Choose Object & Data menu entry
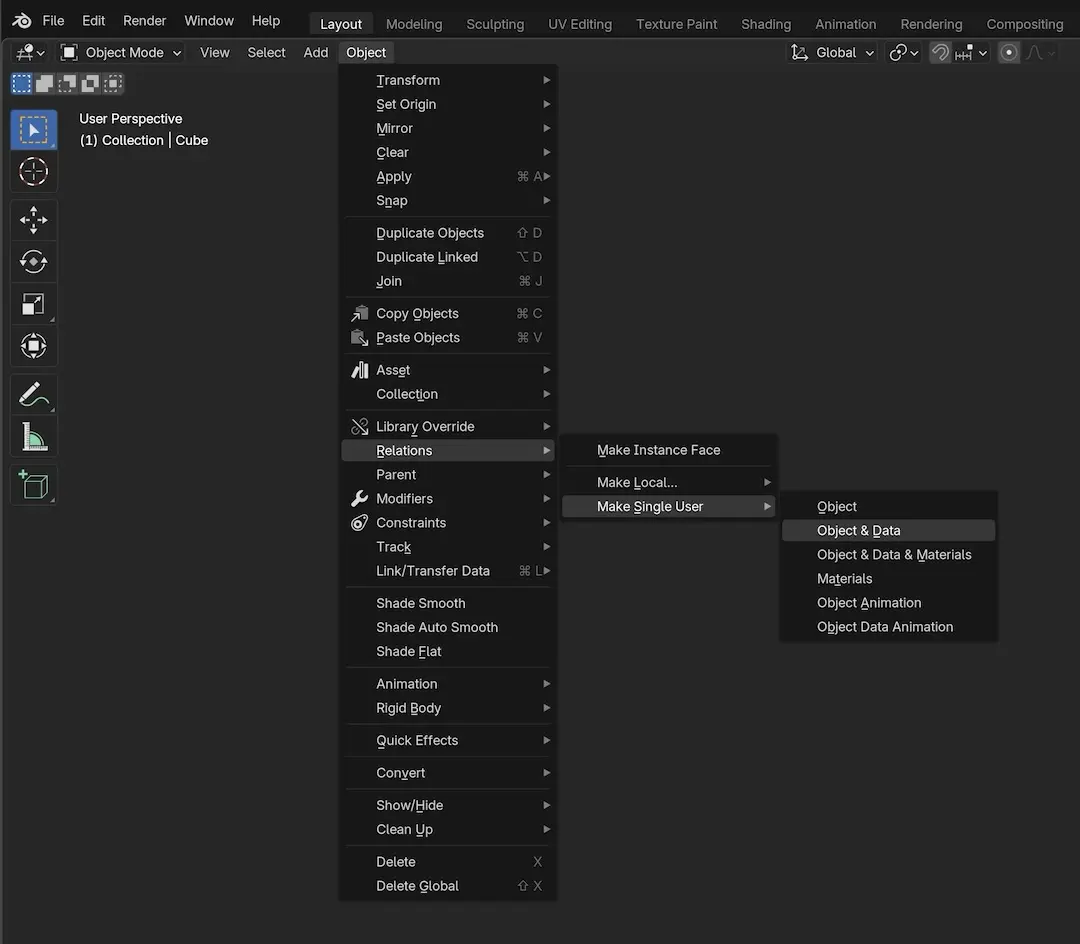Screen dimensions: 1080x944 858,531
